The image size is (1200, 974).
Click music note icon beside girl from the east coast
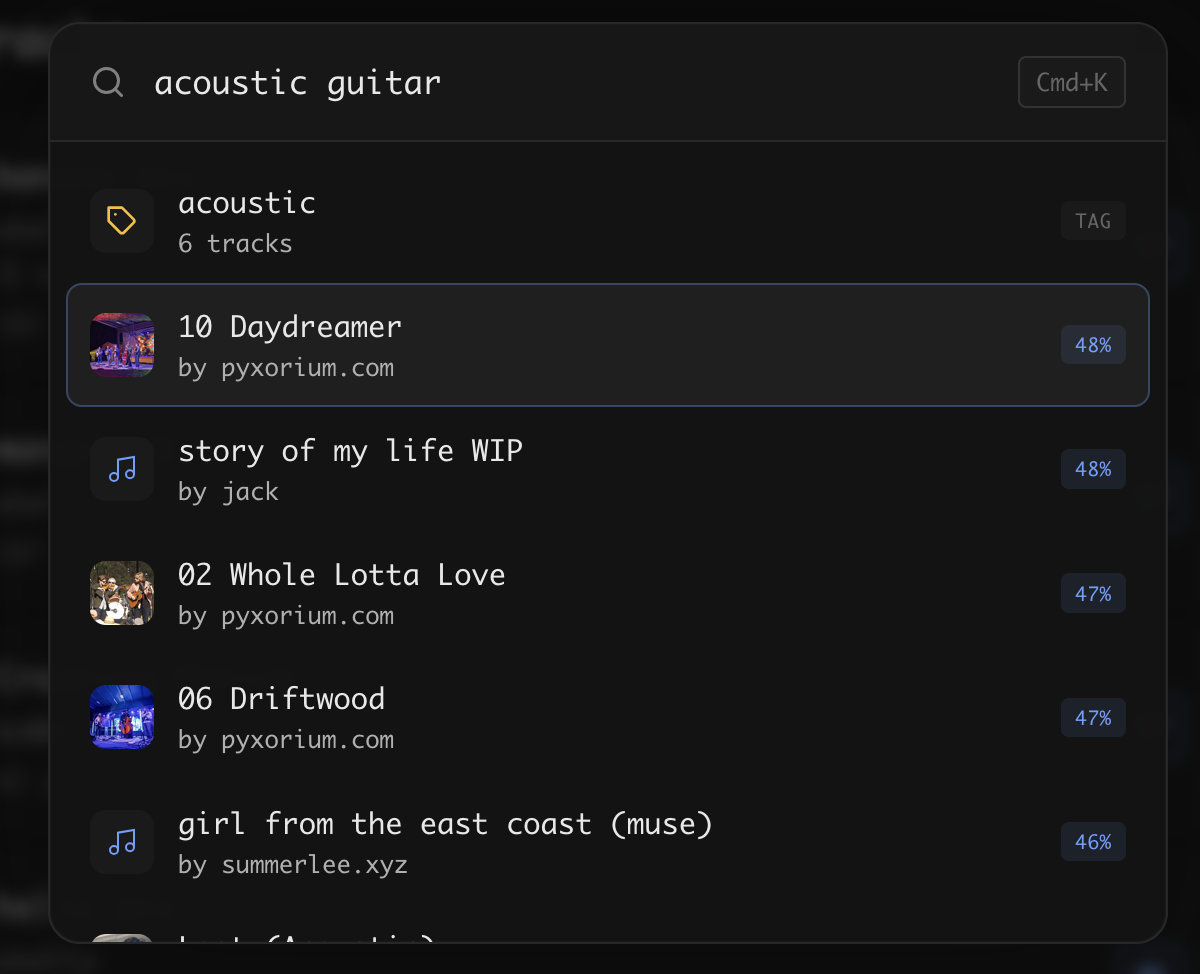[122, 842]
